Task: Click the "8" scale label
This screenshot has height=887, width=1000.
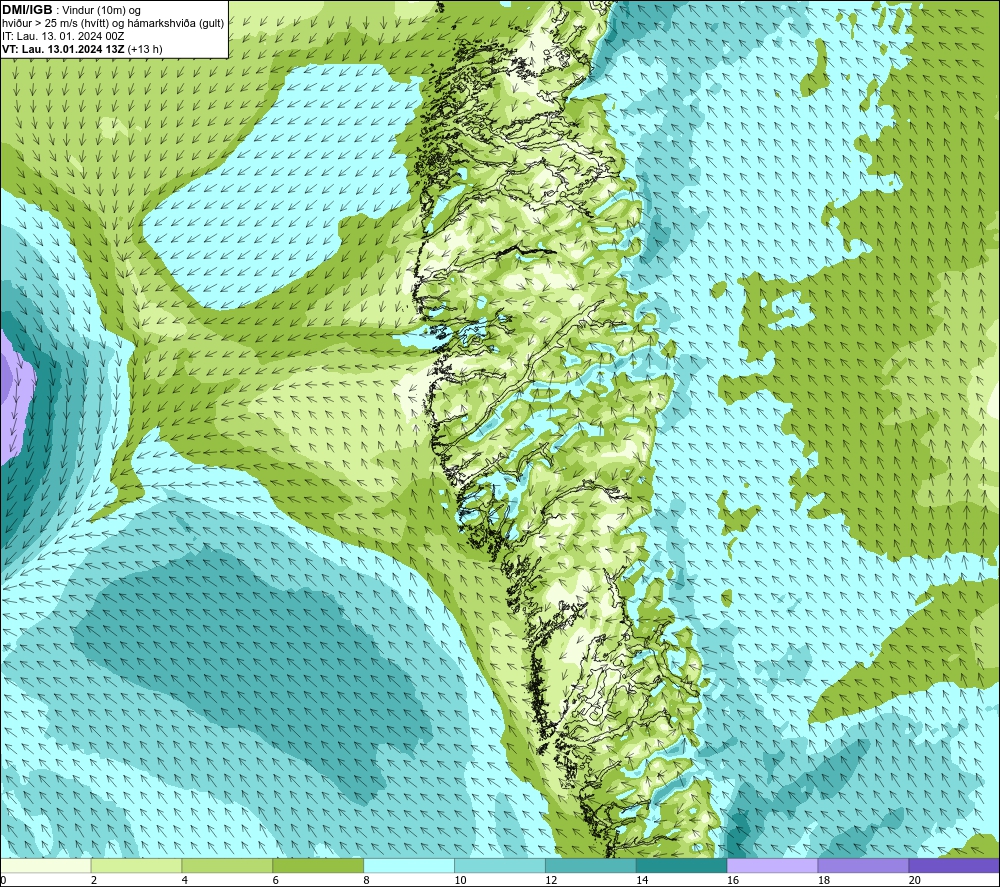Action: coord(366,880)
